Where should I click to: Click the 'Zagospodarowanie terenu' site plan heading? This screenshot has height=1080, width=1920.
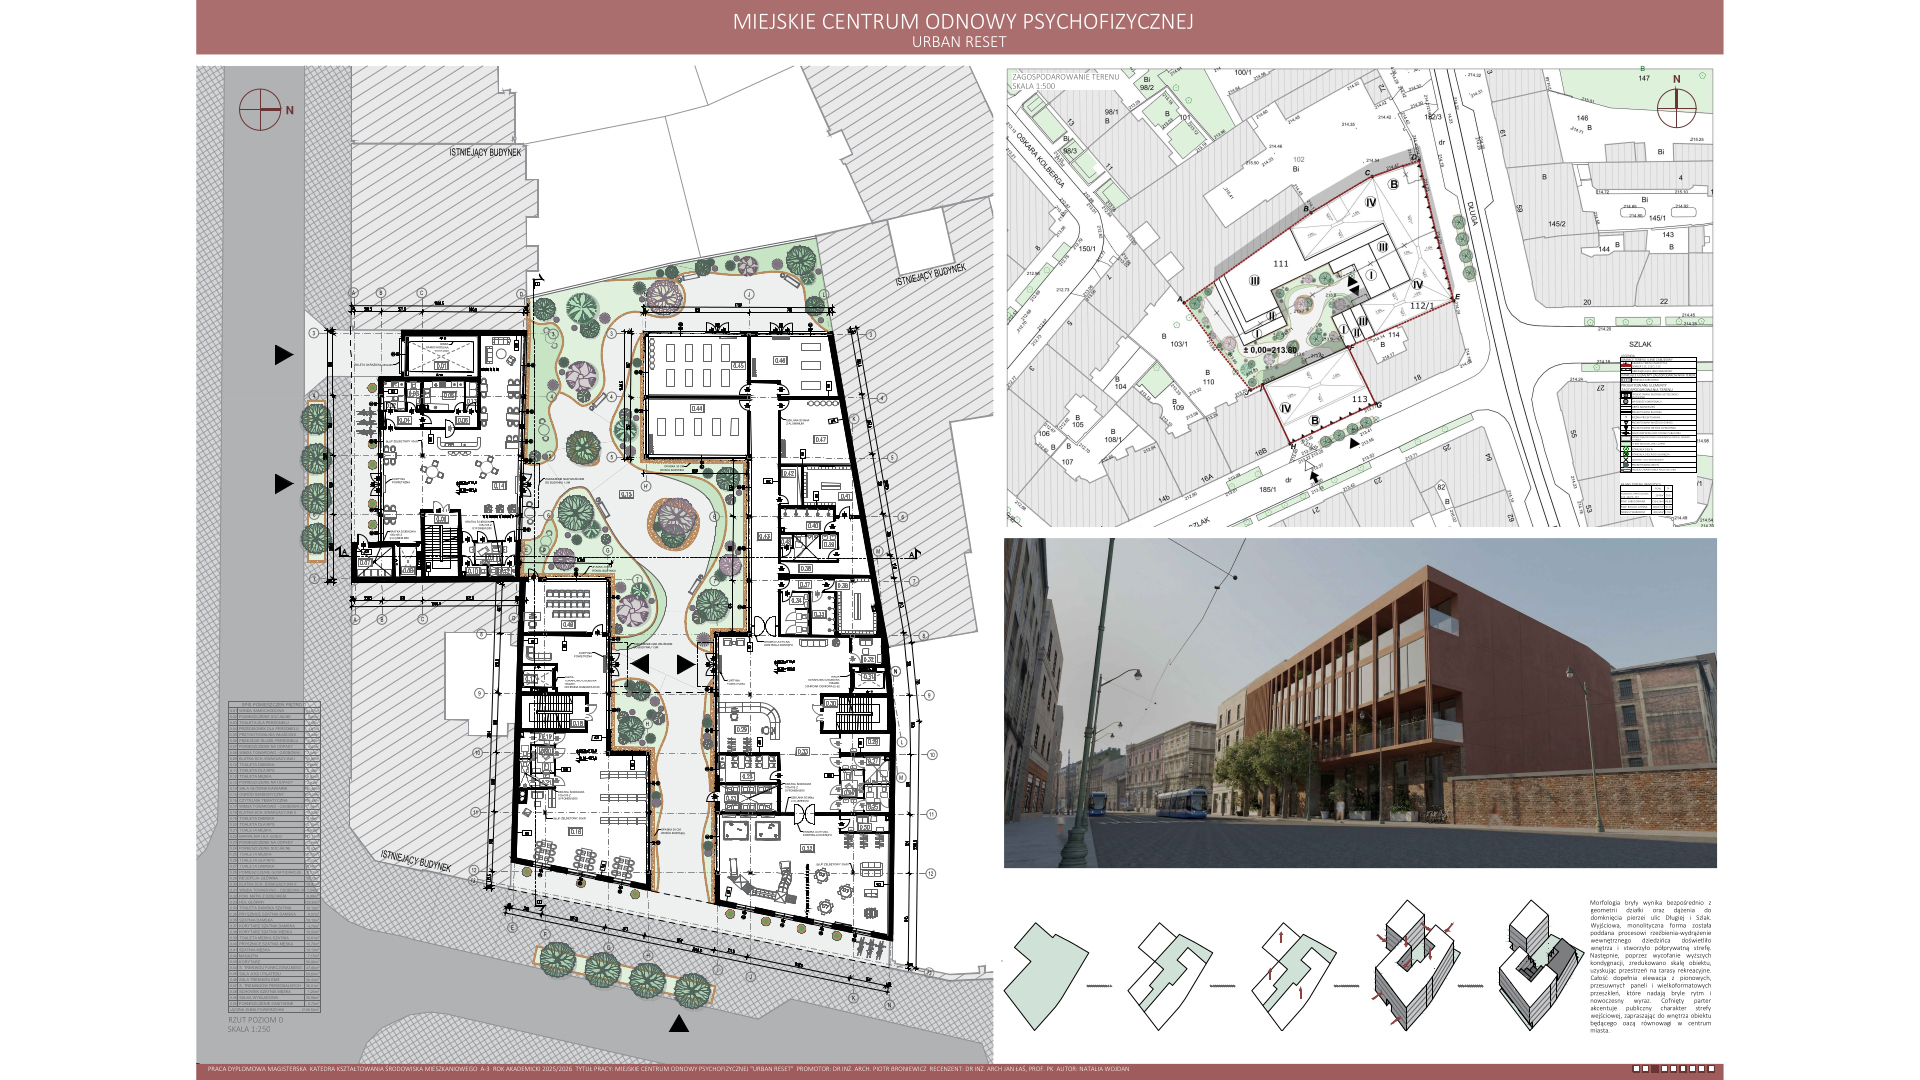[x=1065, y=77]
